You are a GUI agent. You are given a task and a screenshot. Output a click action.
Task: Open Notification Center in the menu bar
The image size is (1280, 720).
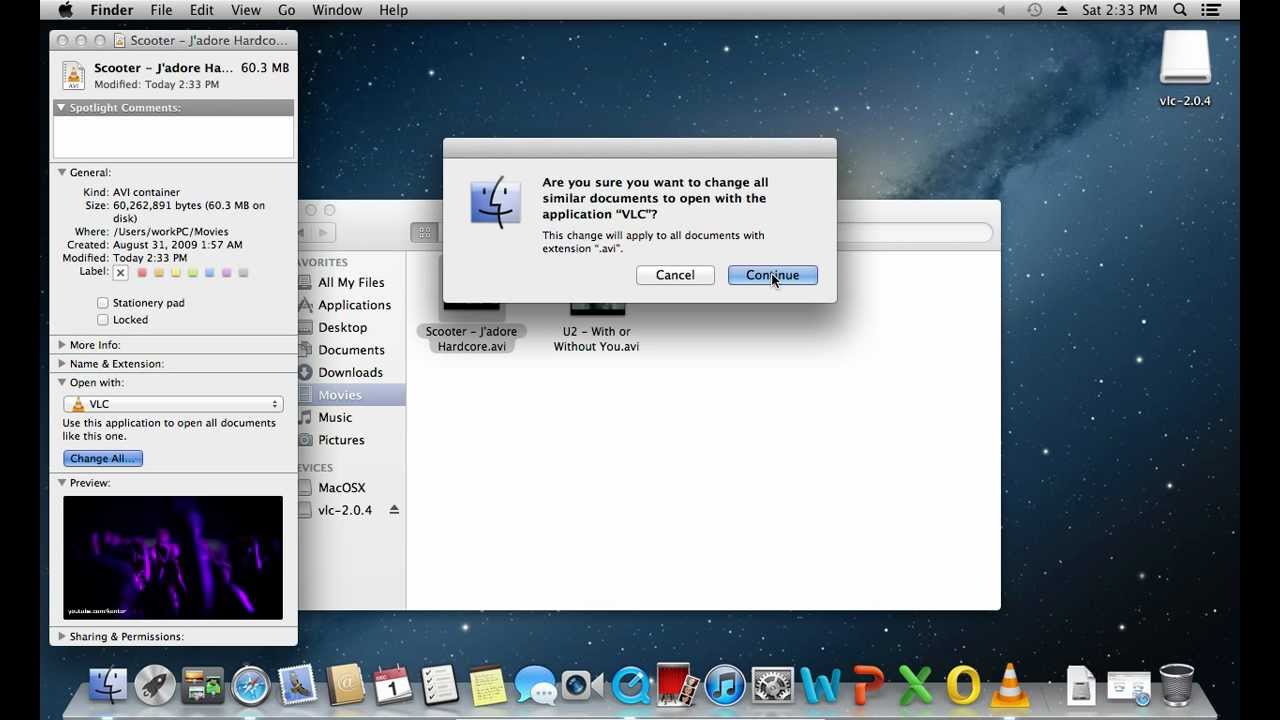pos(1211,10)
